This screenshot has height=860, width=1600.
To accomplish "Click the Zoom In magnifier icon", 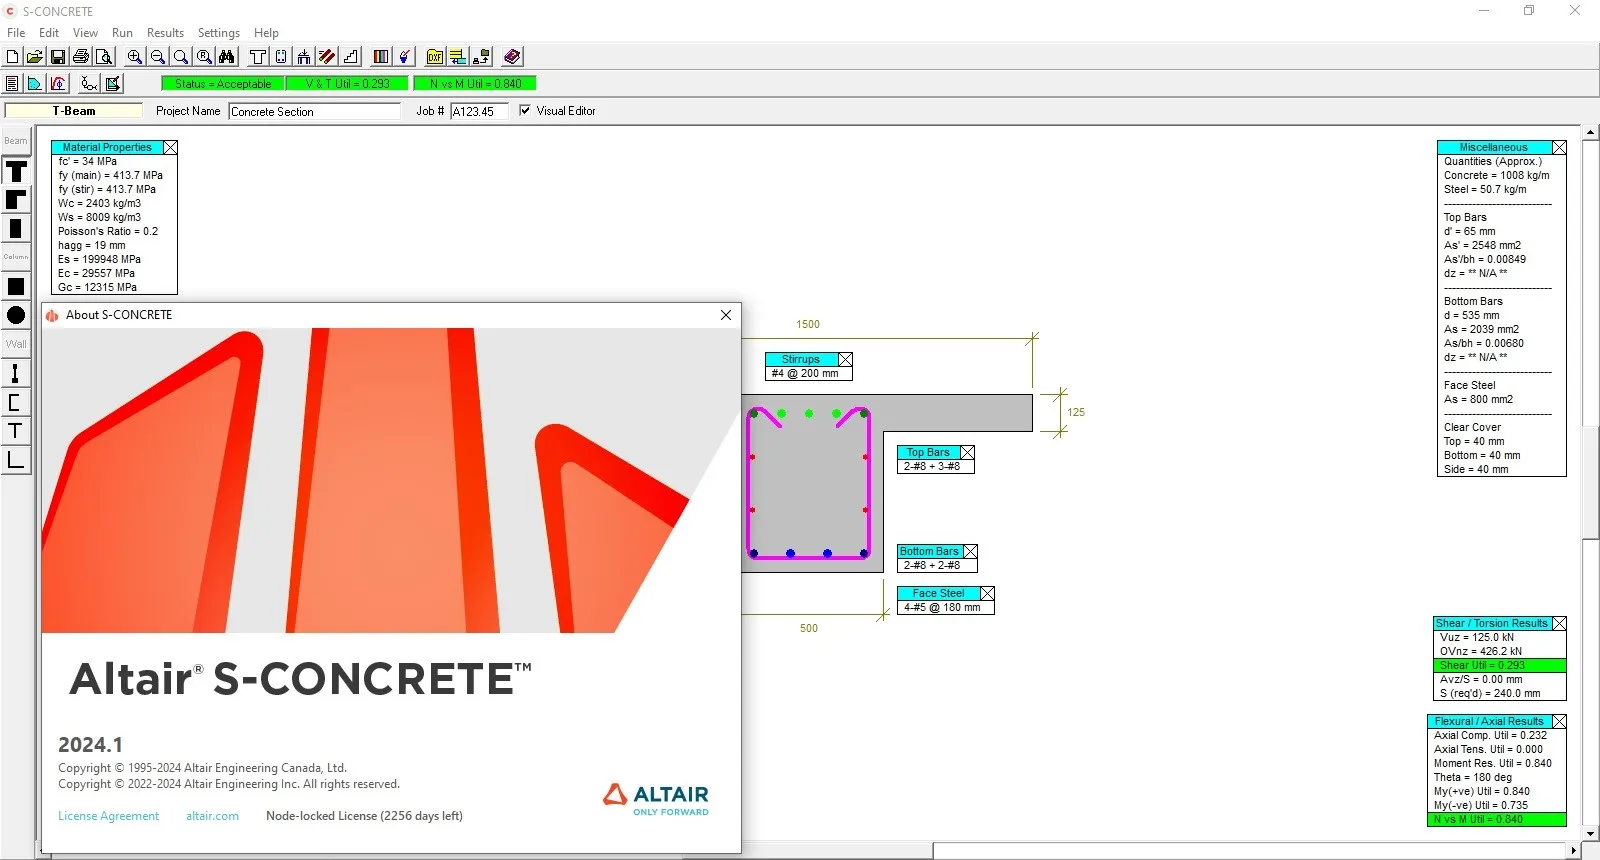I will tap(135, 57).
